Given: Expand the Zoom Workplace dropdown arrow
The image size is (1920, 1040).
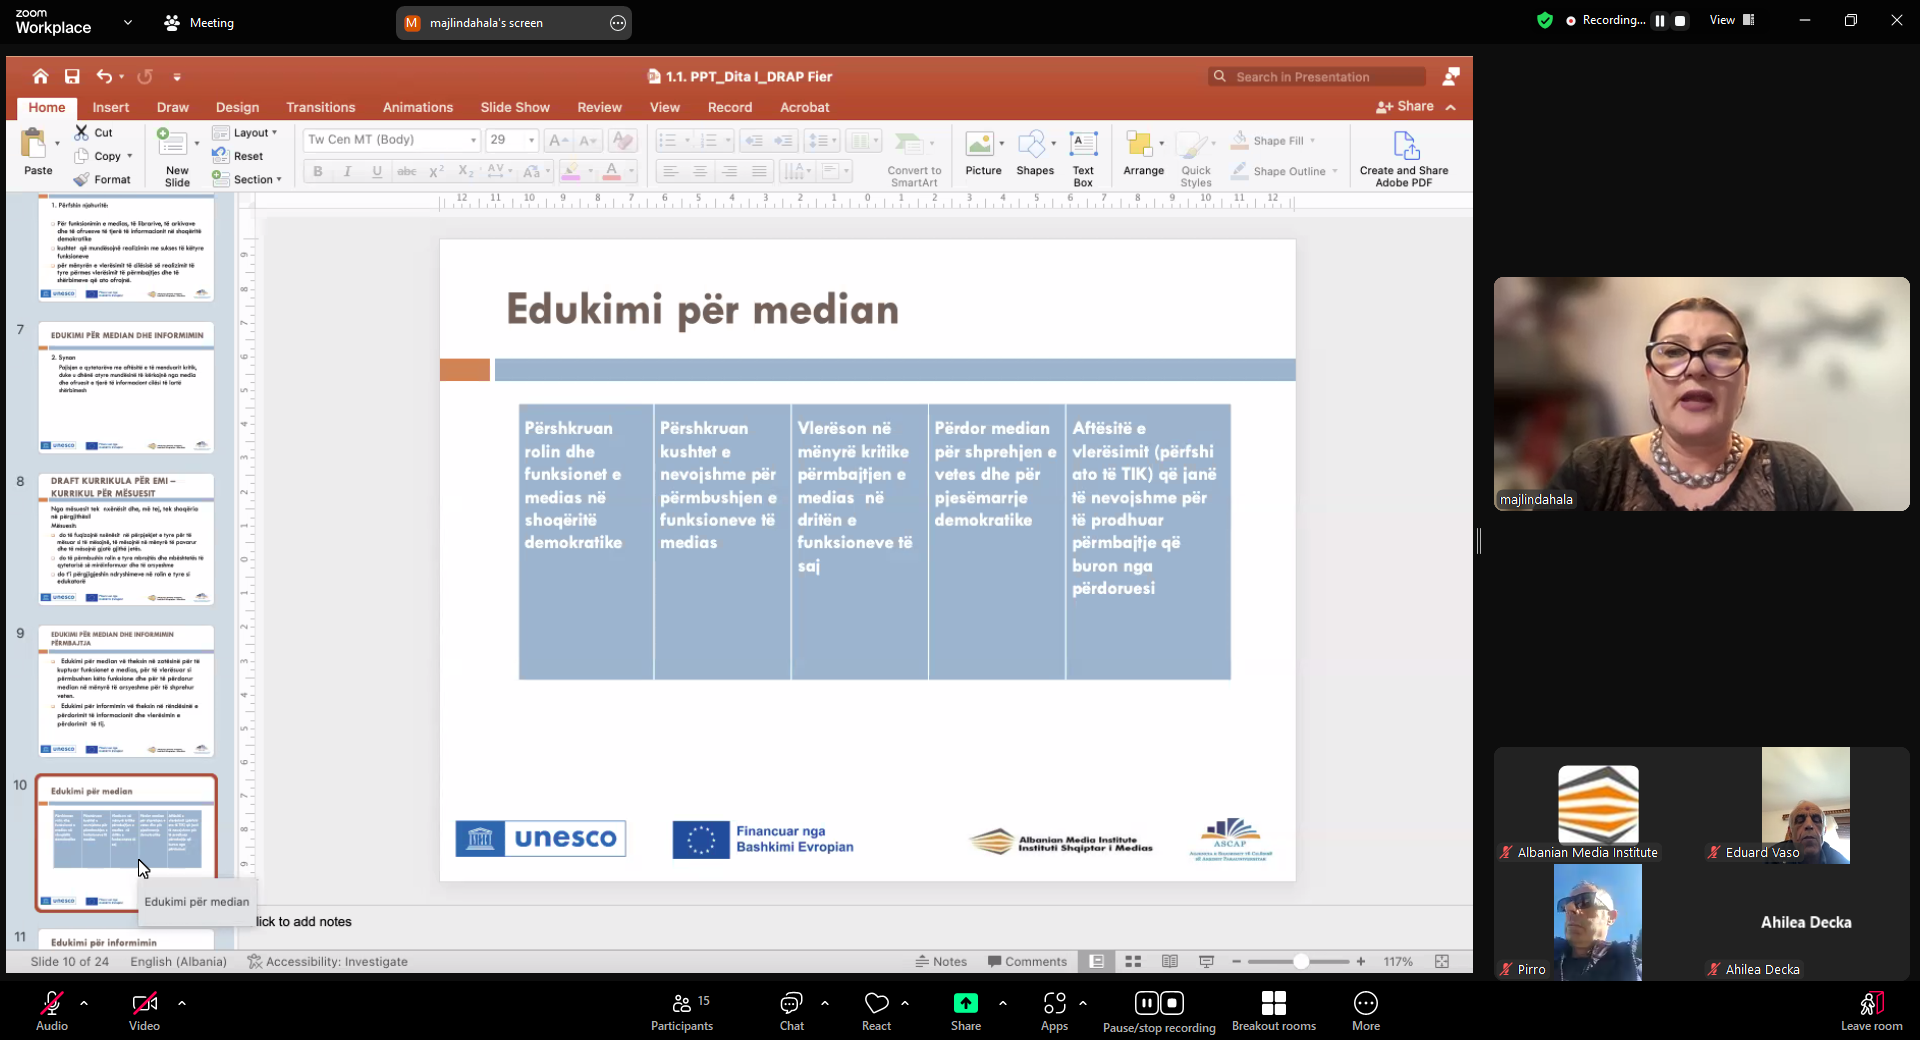Looking at the screenshot, I should (x=127, y=21).
